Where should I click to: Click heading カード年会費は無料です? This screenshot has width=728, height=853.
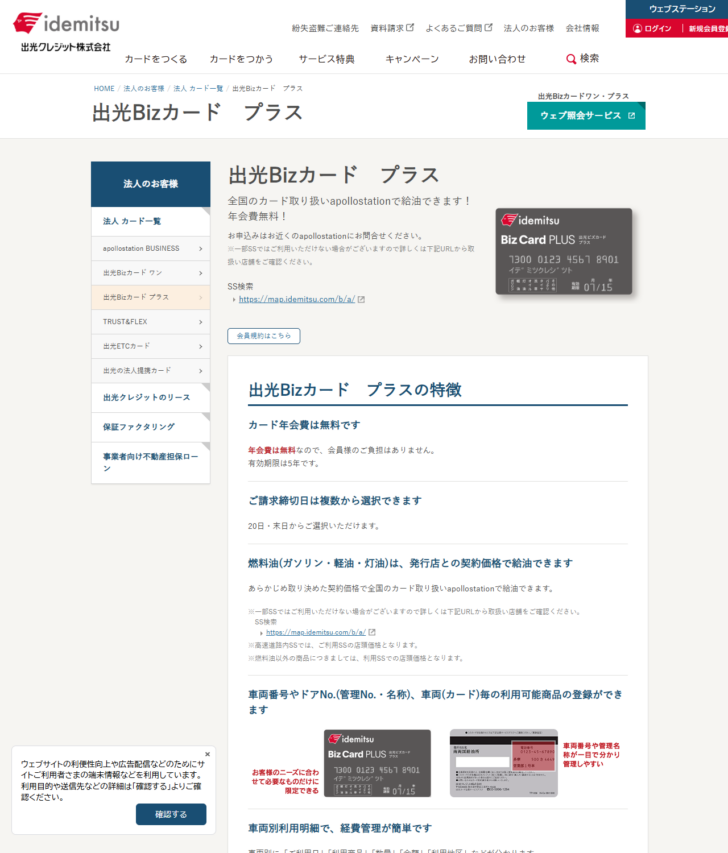[304, 425]
